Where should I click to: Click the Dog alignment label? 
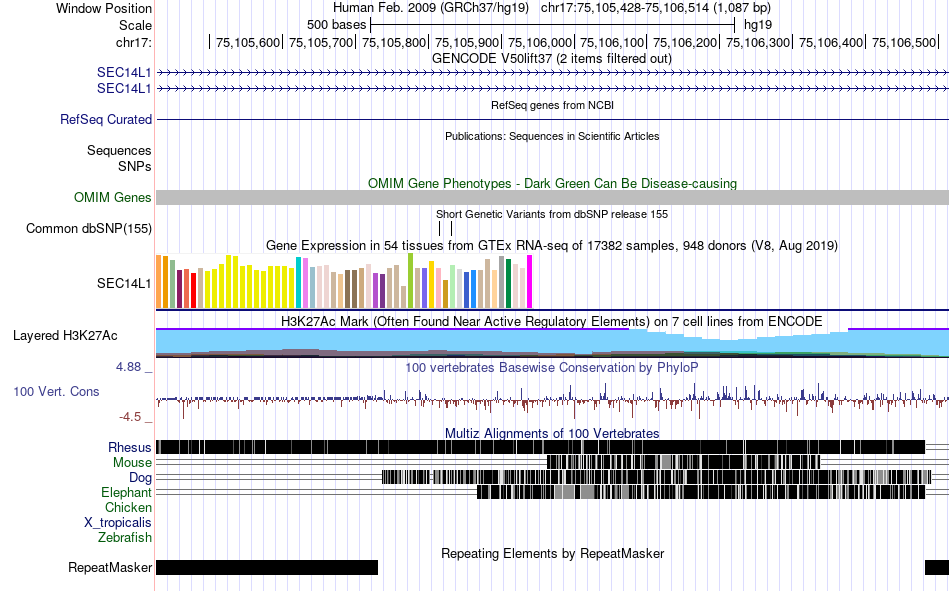140,478
